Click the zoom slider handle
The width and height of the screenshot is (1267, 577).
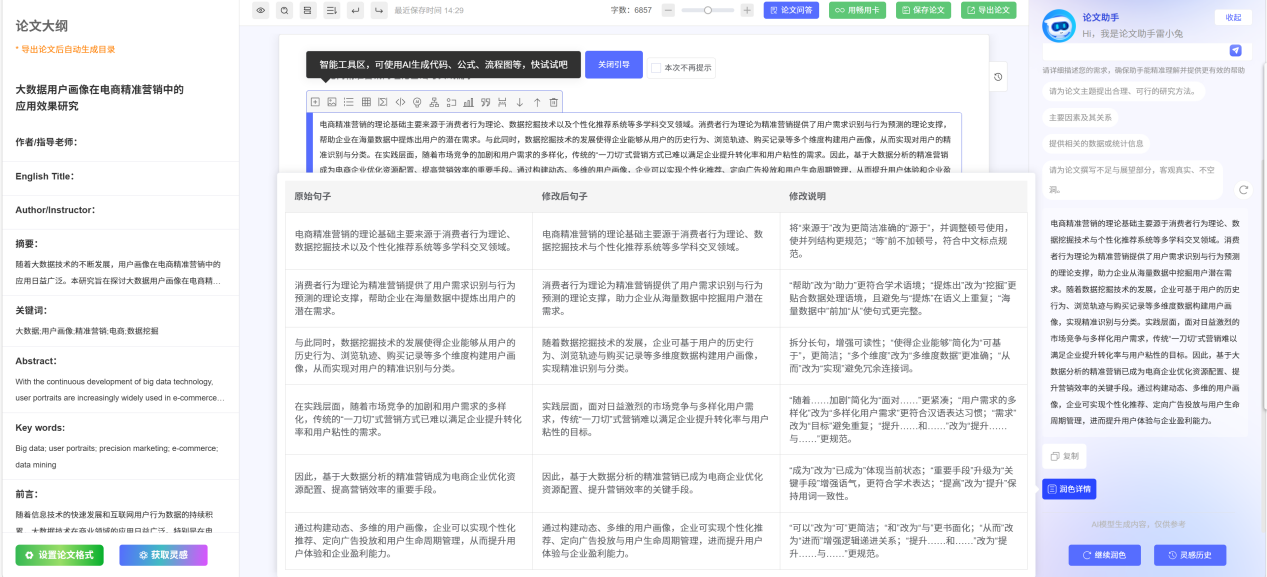tap(708, 10)
